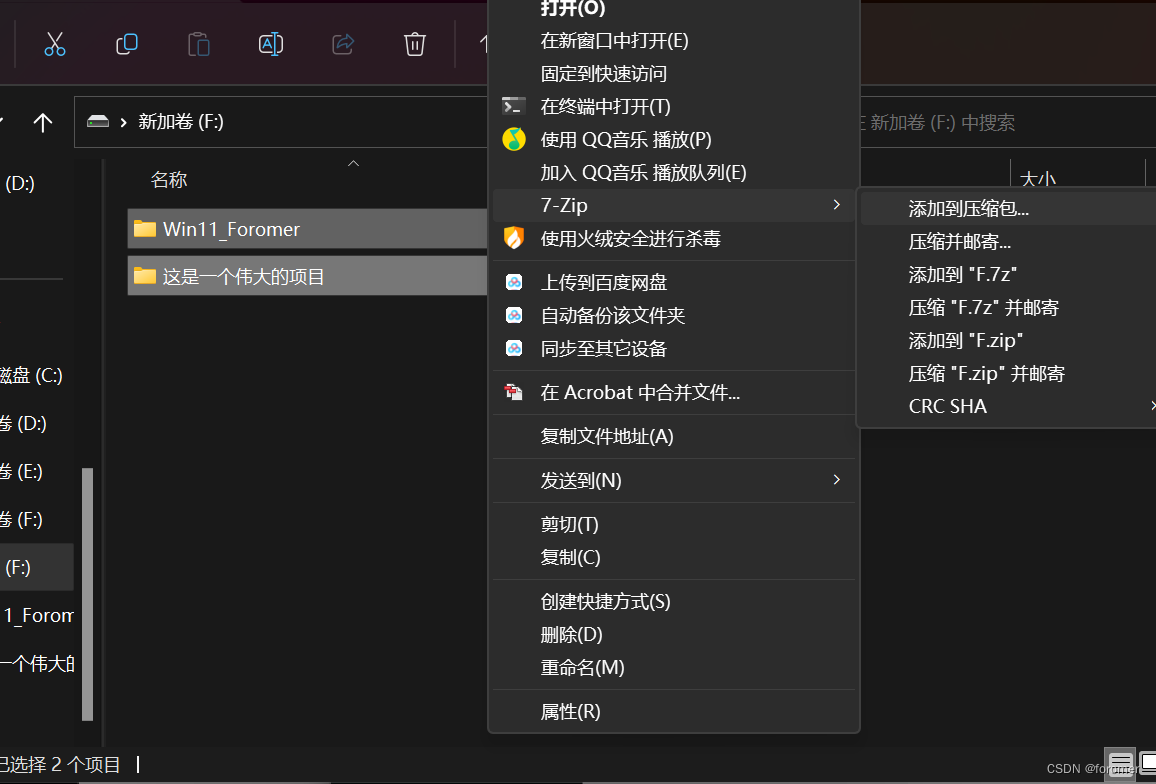1156x784 pixels.
Task: Open 发送到(N) menu entry
Action: point(674,480)
